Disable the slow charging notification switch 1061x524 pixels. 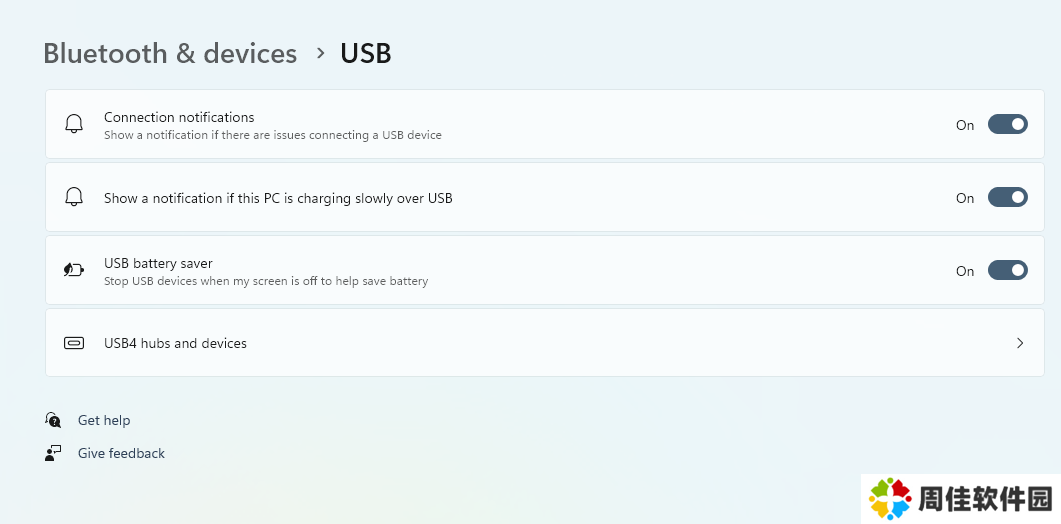(1008, 198)
